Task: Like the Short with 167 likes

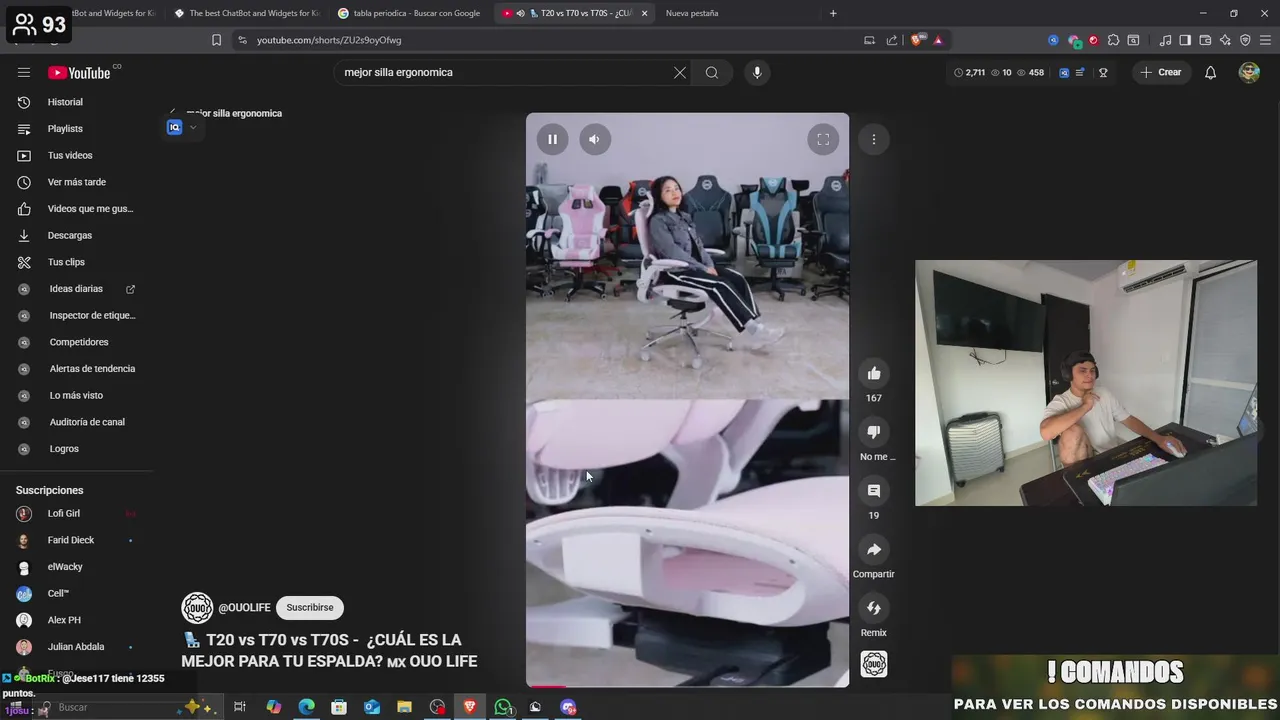Action: point(874,373)
